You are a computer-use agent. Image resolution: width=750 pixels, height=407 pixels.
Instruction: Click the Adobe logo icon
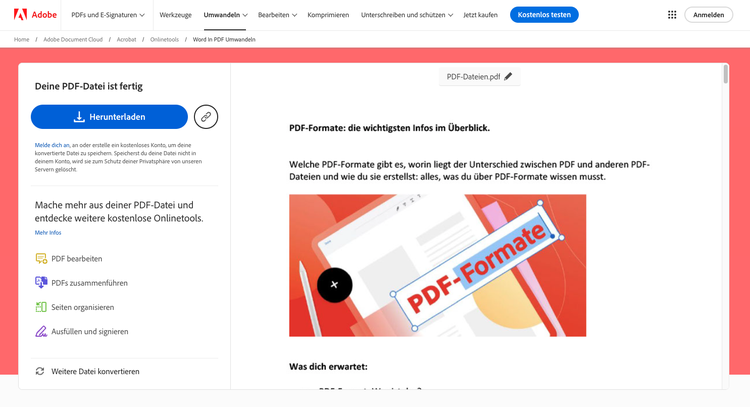[20, 14]
